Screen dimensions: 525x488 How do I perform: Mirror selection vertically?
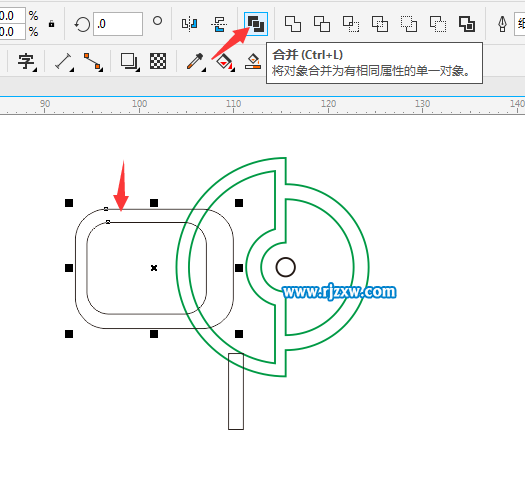pyautogui.click(x=219, y=24)
